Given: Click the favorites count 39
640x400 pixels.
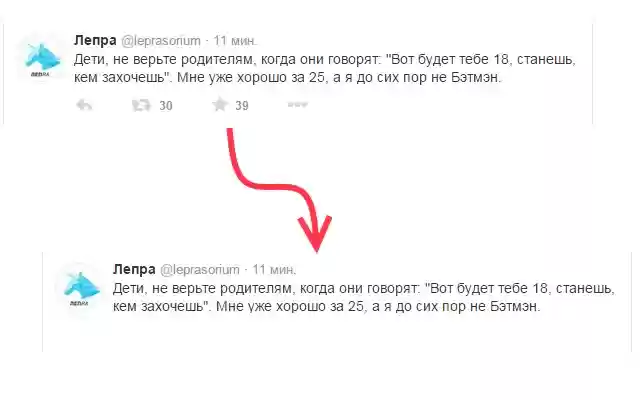Looking at the screenshot, I should point(242,106).
